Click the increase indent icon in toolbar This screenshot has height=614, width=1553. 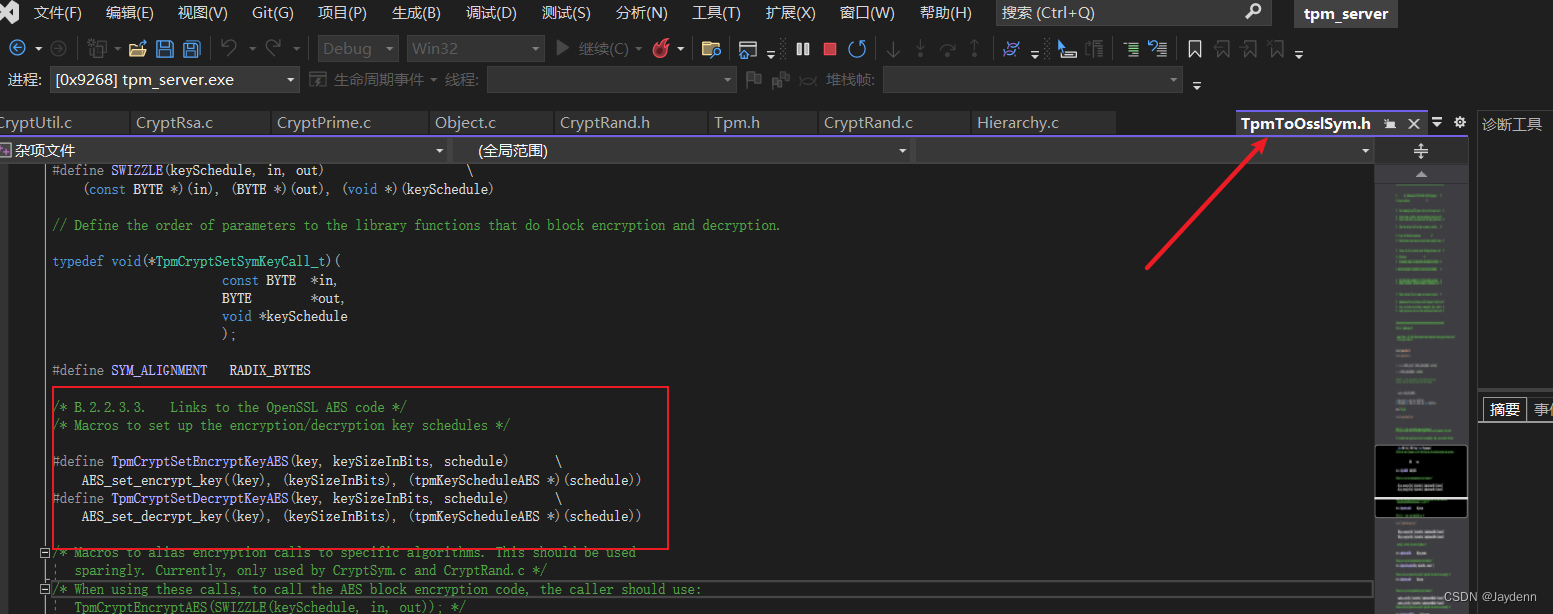point(1131,48)
